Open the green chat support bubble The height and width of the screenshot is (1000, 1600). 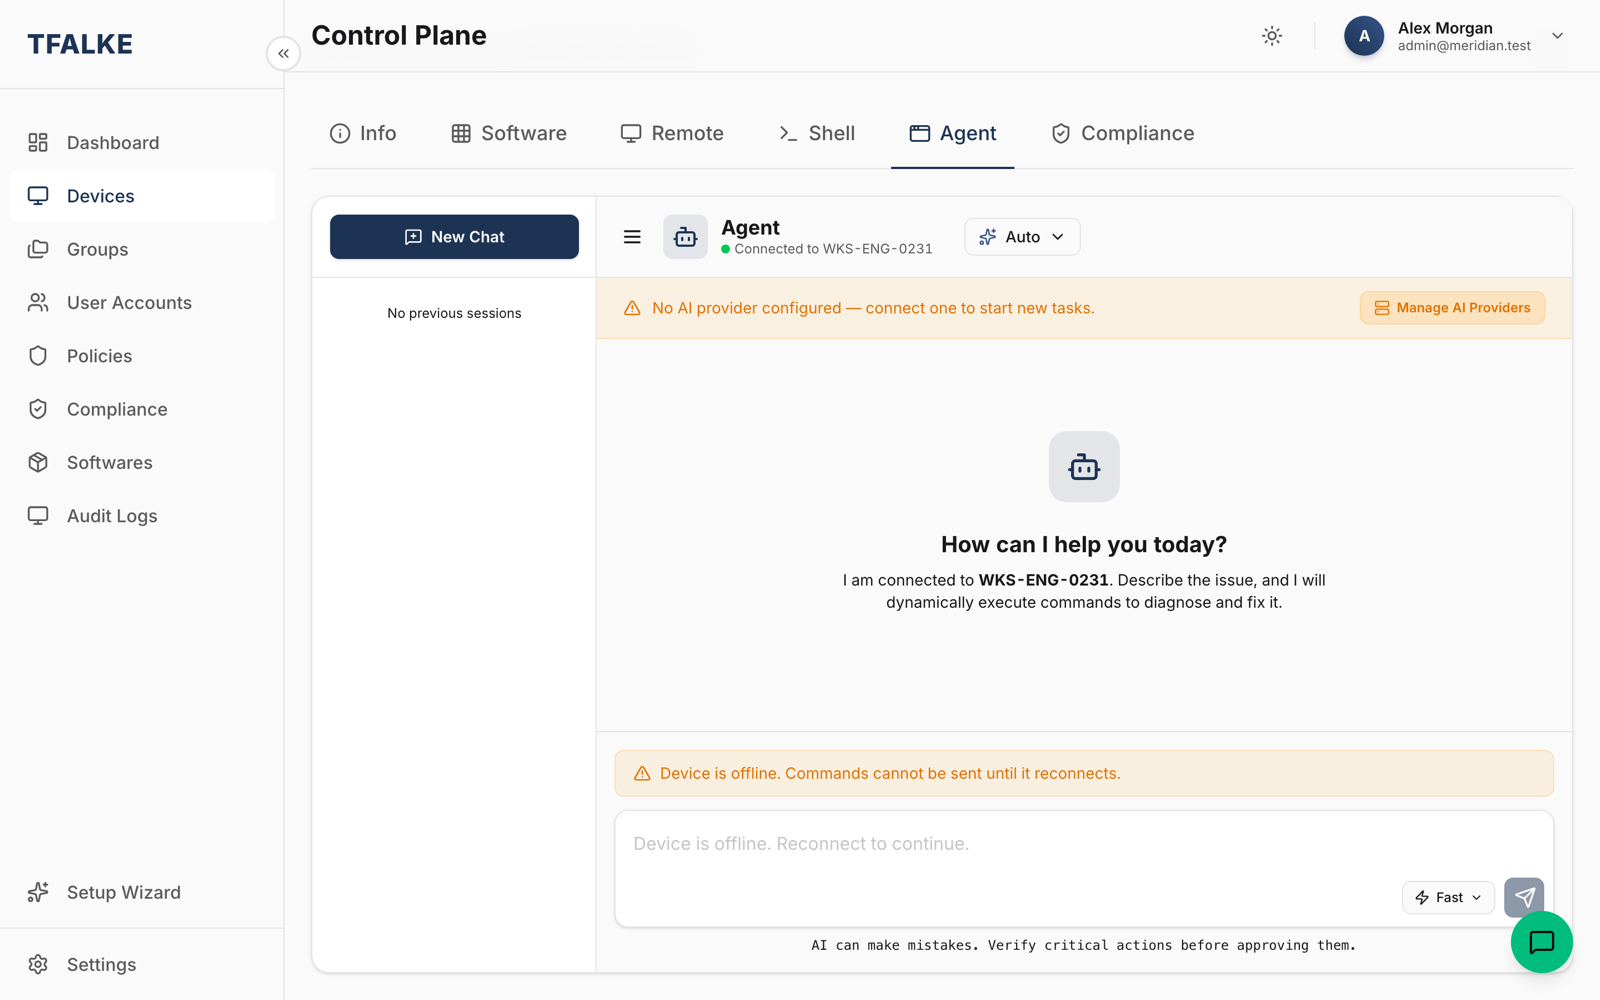click(1541, 942)
